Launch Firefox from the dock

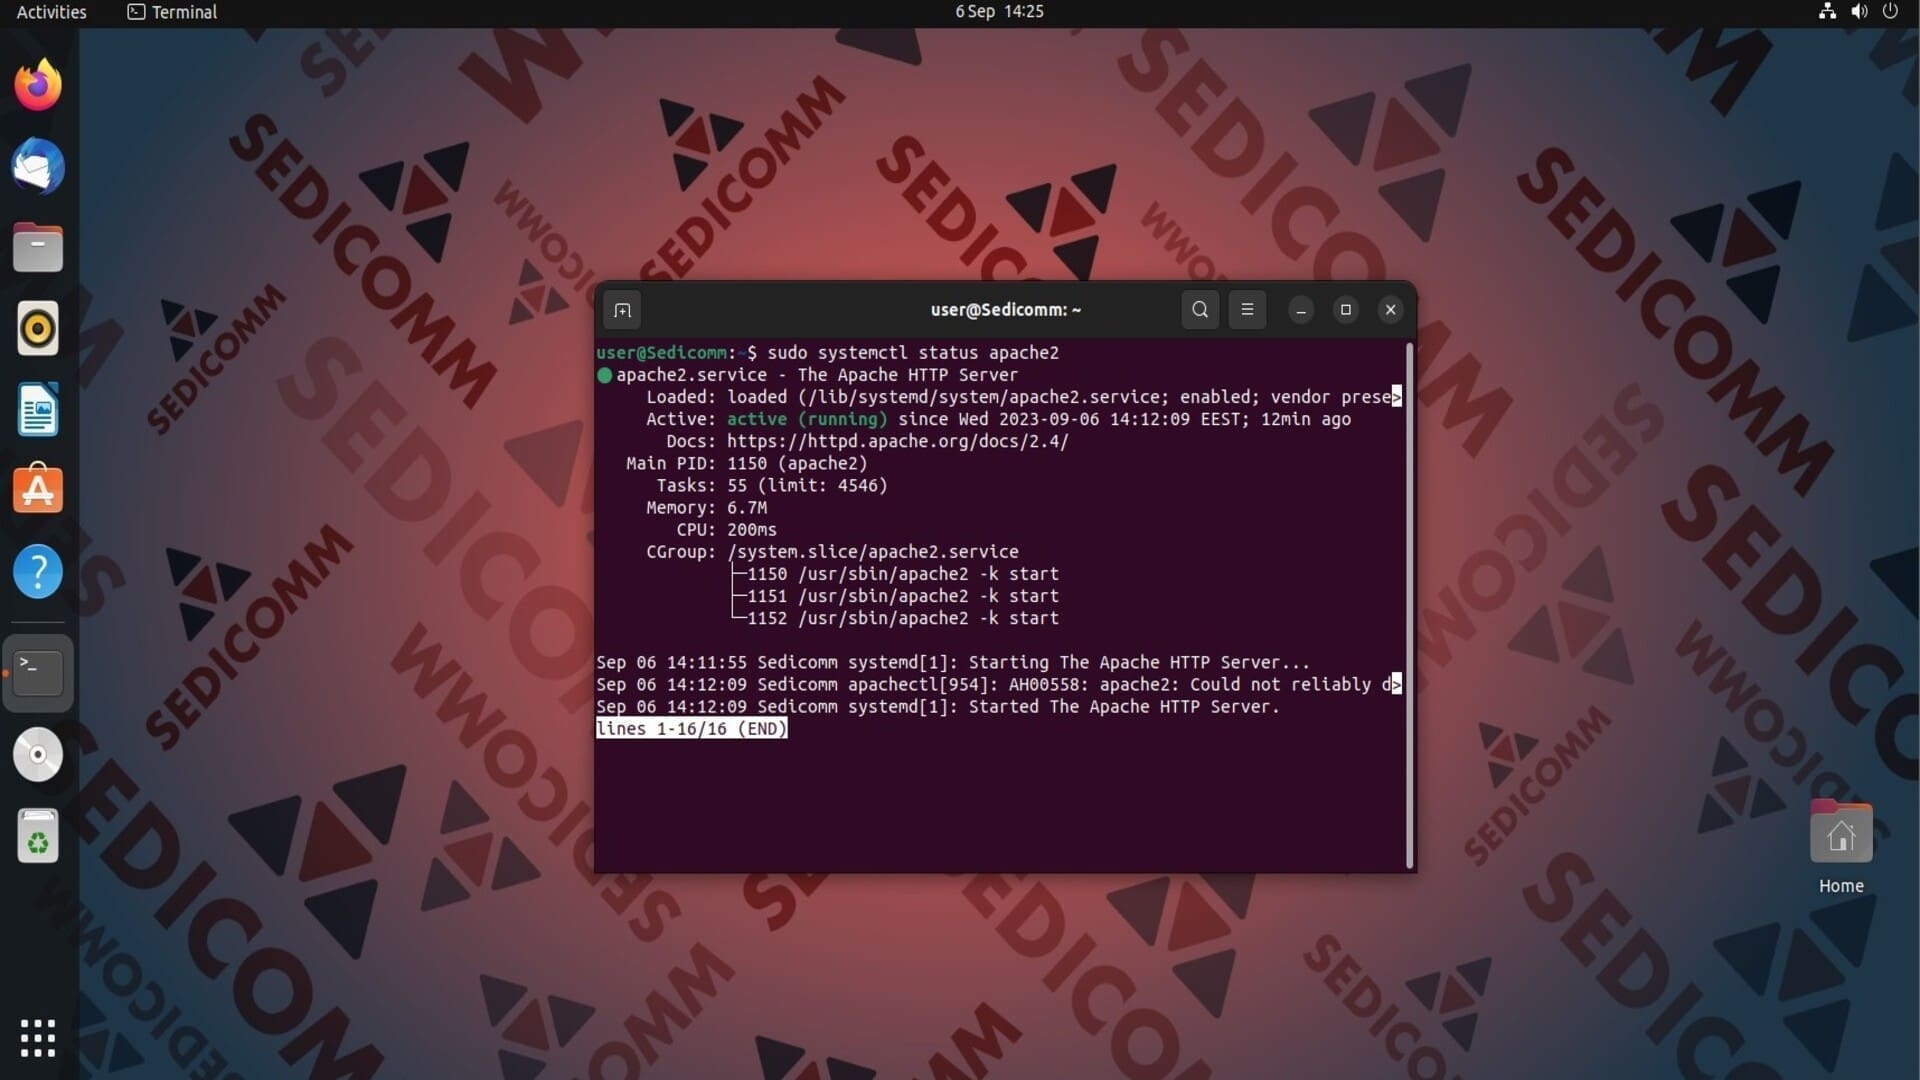[38, 85]
